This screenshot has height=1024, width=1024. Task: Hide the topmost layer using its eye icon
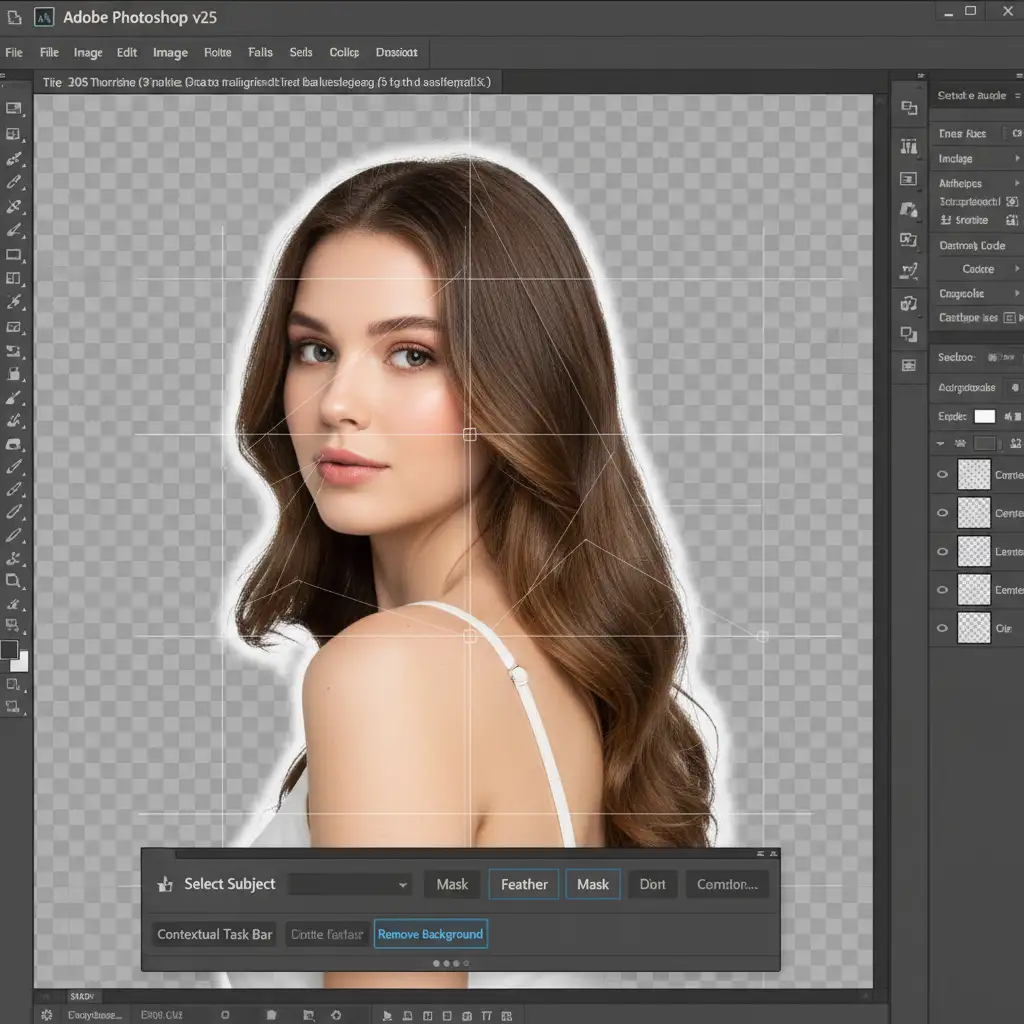pos(942,475)
